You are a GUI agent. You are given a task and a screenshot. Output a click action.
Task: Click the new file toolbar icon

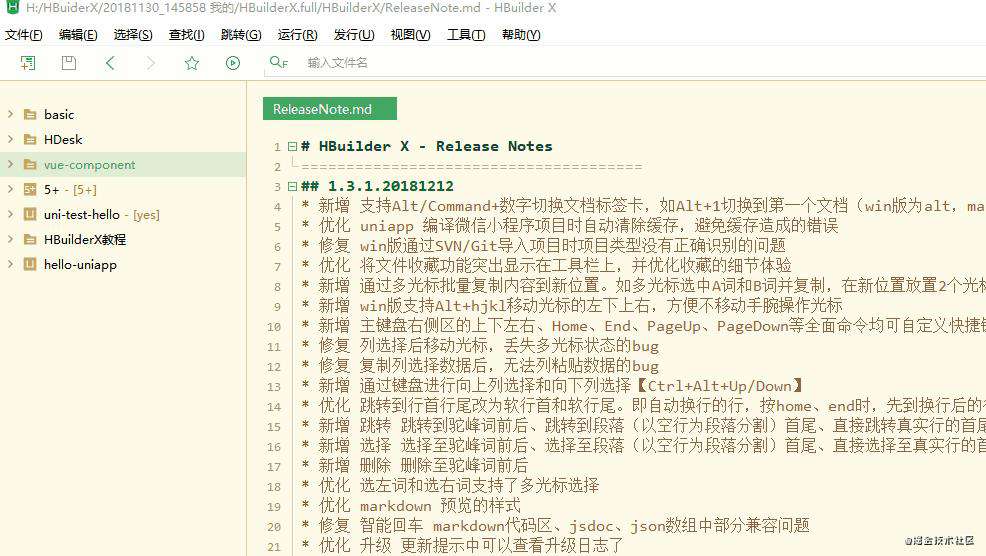[x=28, y=63]
